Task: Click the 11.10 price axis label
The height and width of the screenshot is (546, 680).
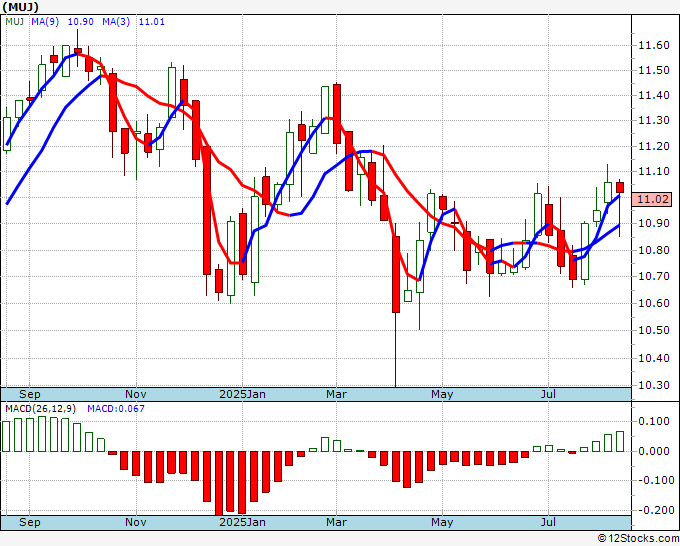Action: (x=654, y=171)
